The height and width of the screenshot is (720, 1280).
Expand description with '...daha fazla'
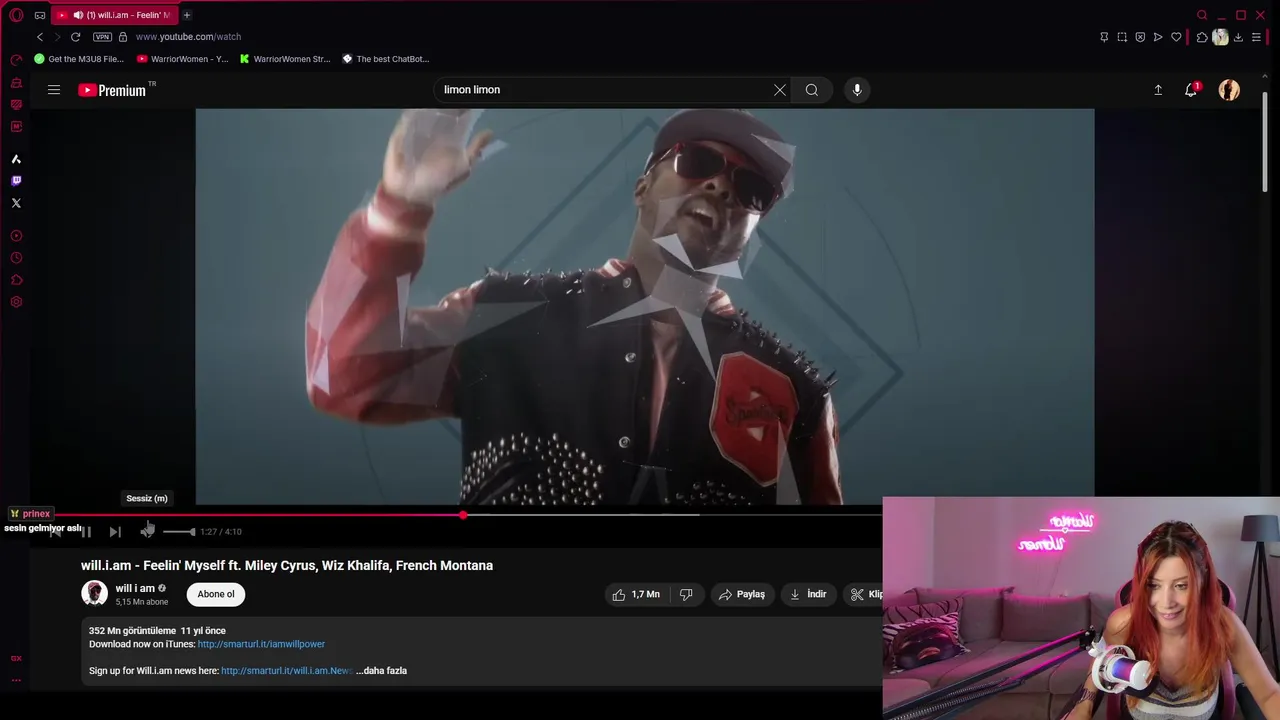381,671
